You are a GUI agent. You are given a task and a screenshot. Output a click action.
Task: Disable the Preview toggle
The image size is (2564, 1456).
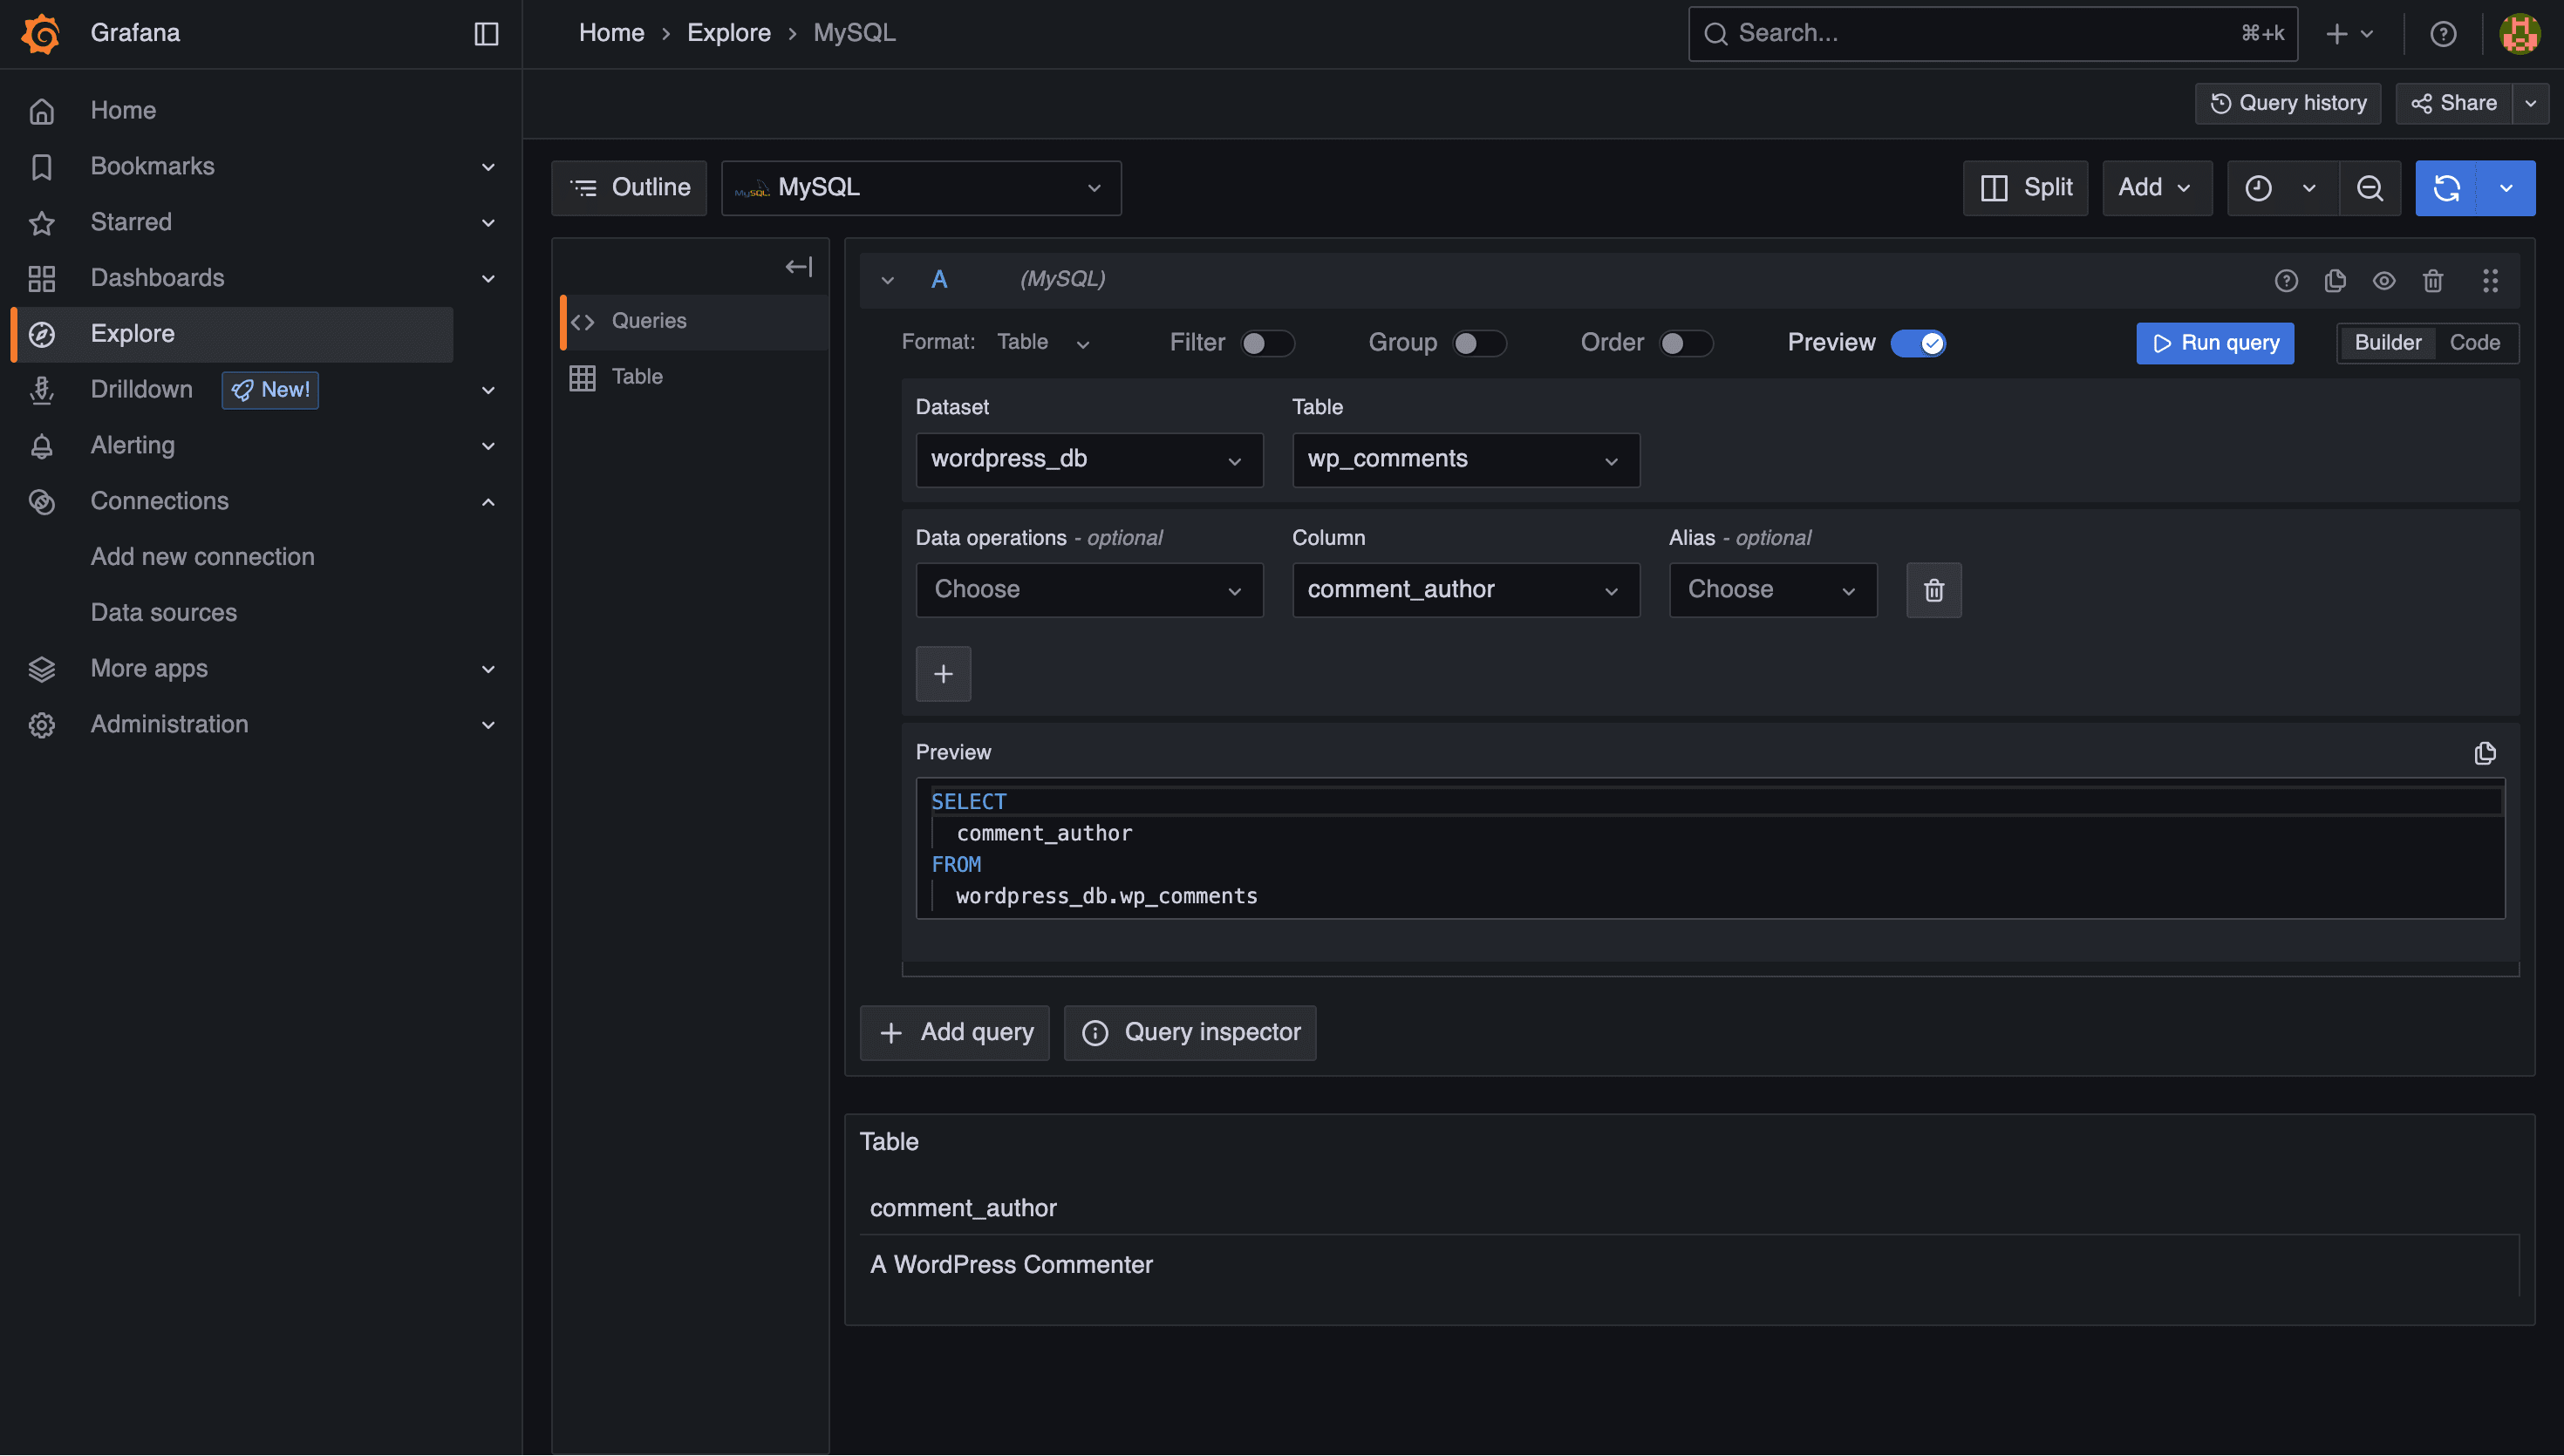click(1918, 344)
